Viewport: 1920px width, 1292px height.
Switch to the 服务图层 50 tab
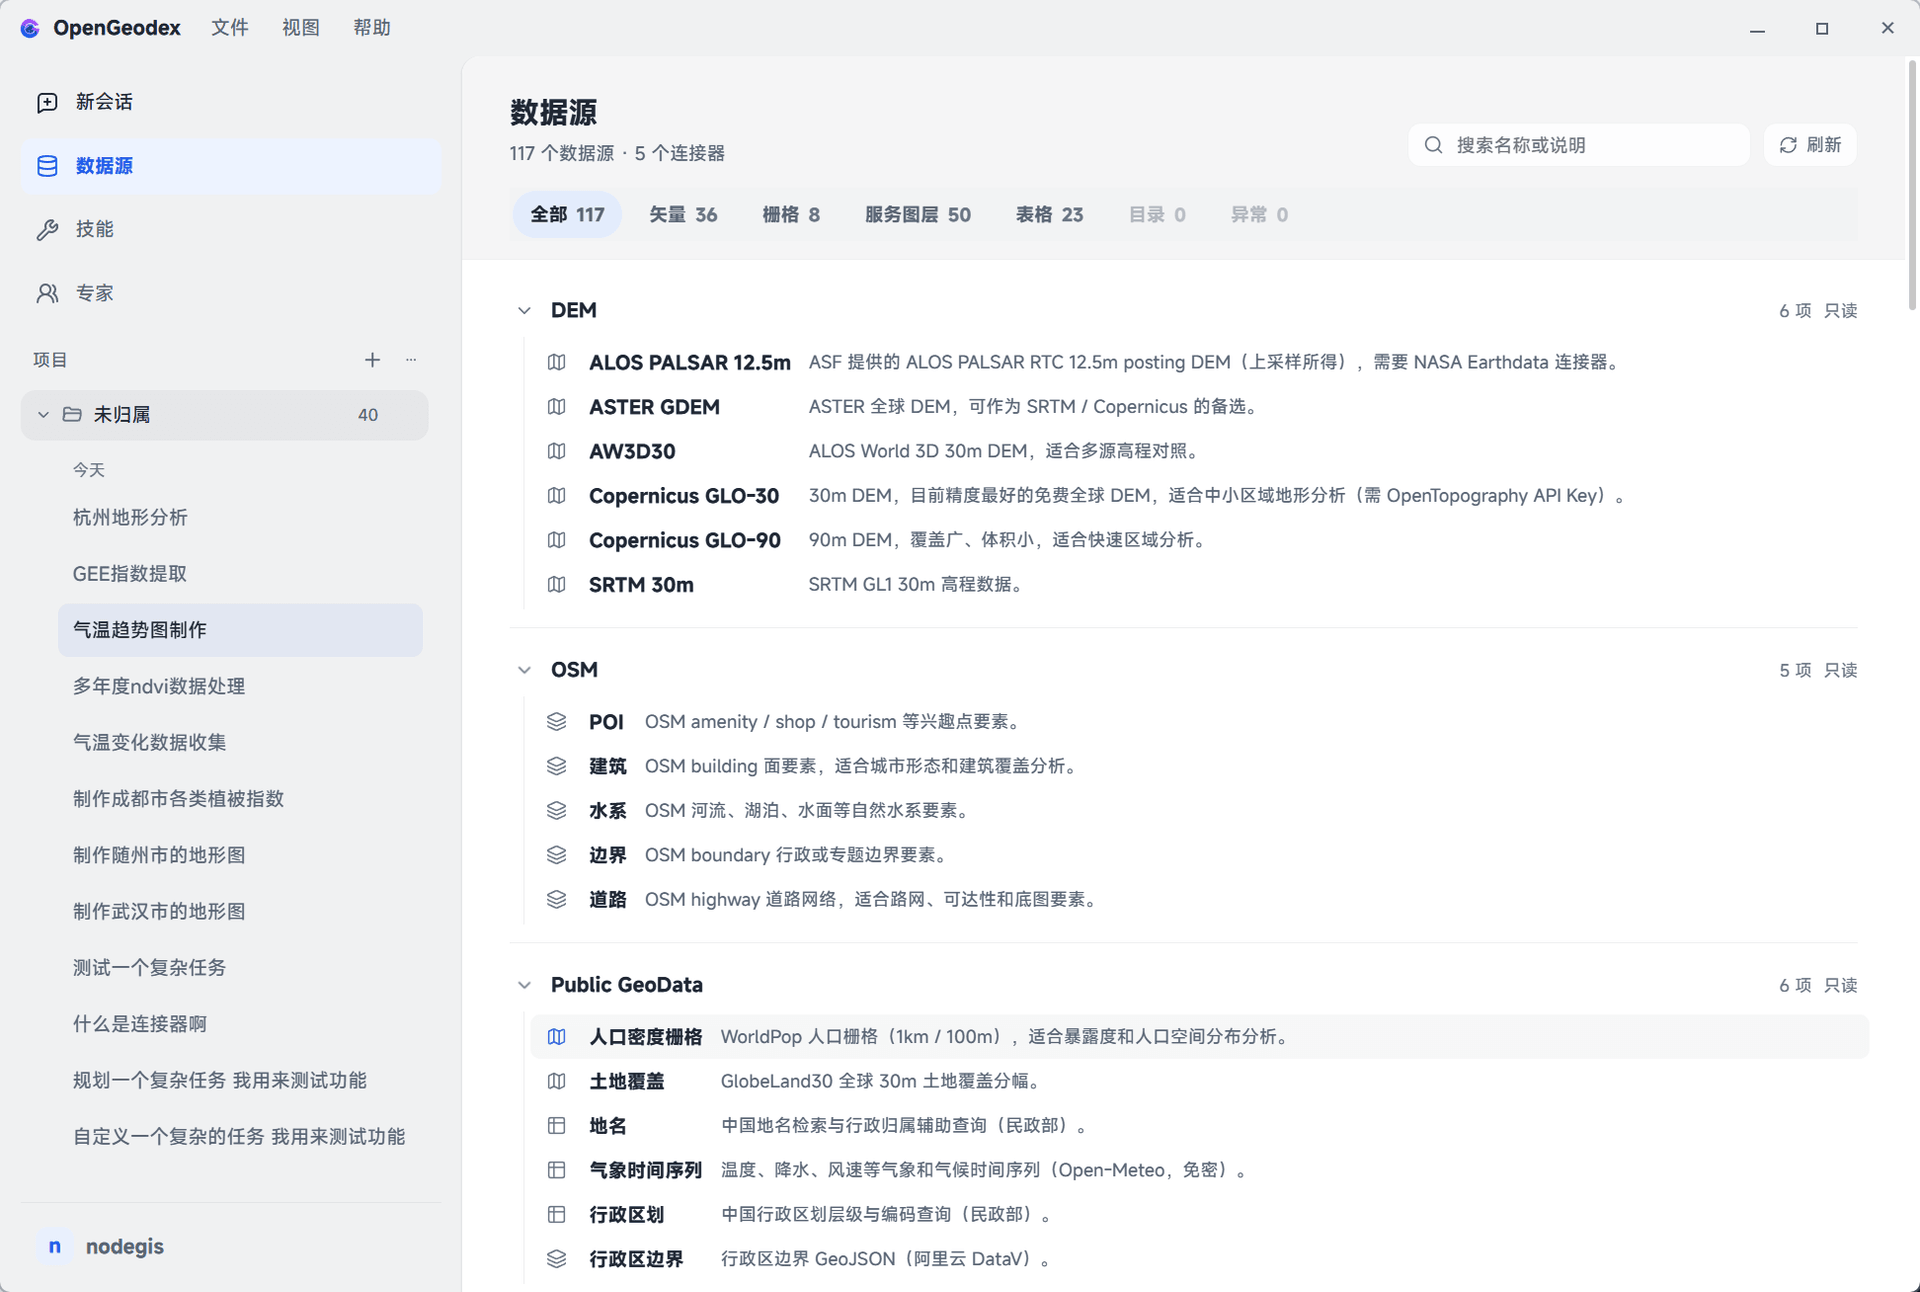tap(918, 215)
